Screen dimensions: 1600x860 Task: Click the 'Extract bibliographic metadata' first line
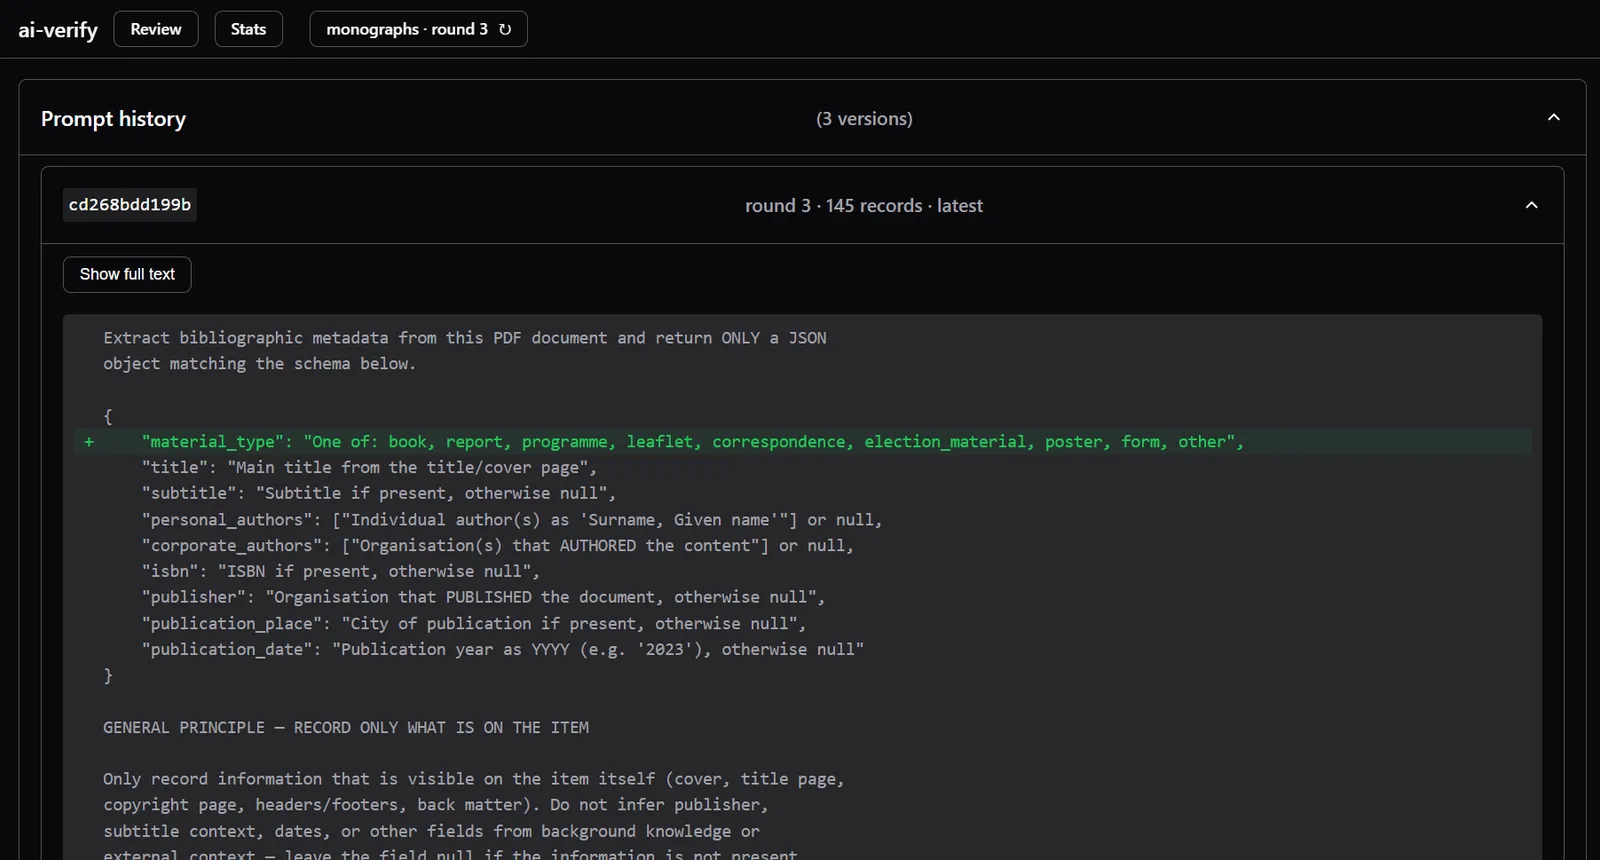465,338
